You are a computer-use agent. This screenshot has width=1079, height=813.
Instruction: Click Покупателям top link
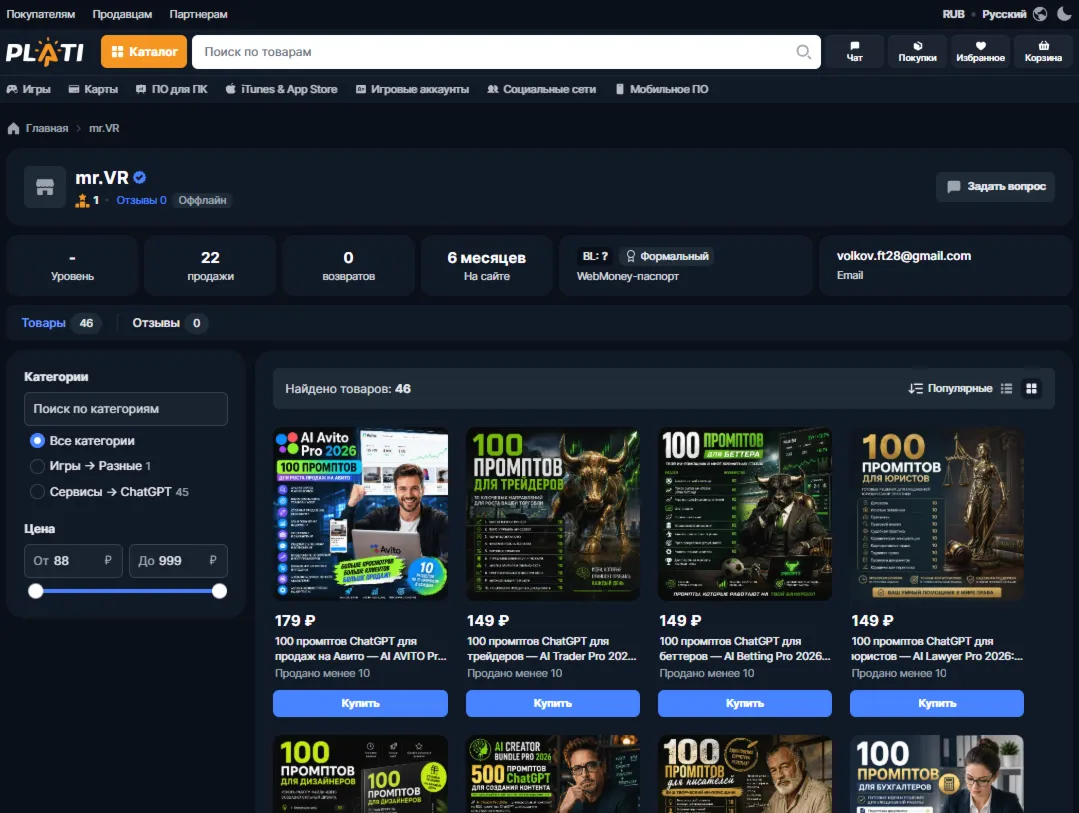tap(41, 14)
